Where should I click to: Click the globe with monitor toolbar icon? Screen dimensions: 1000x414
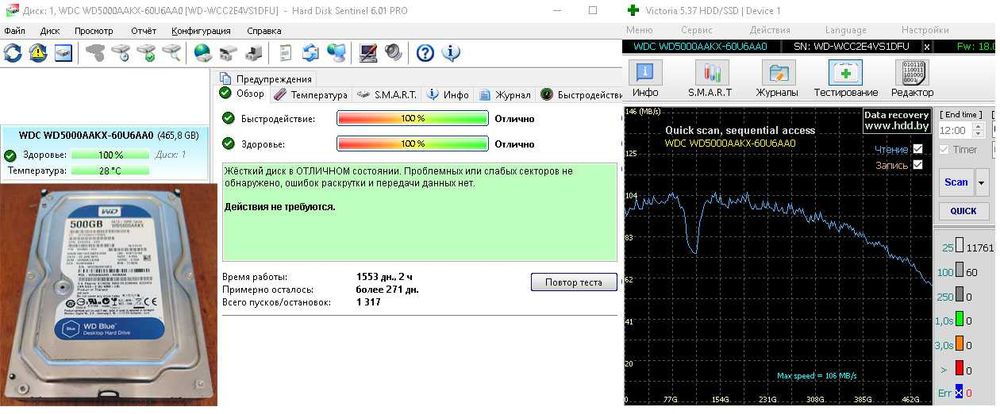pyautogui.click(x=336, y=53)
